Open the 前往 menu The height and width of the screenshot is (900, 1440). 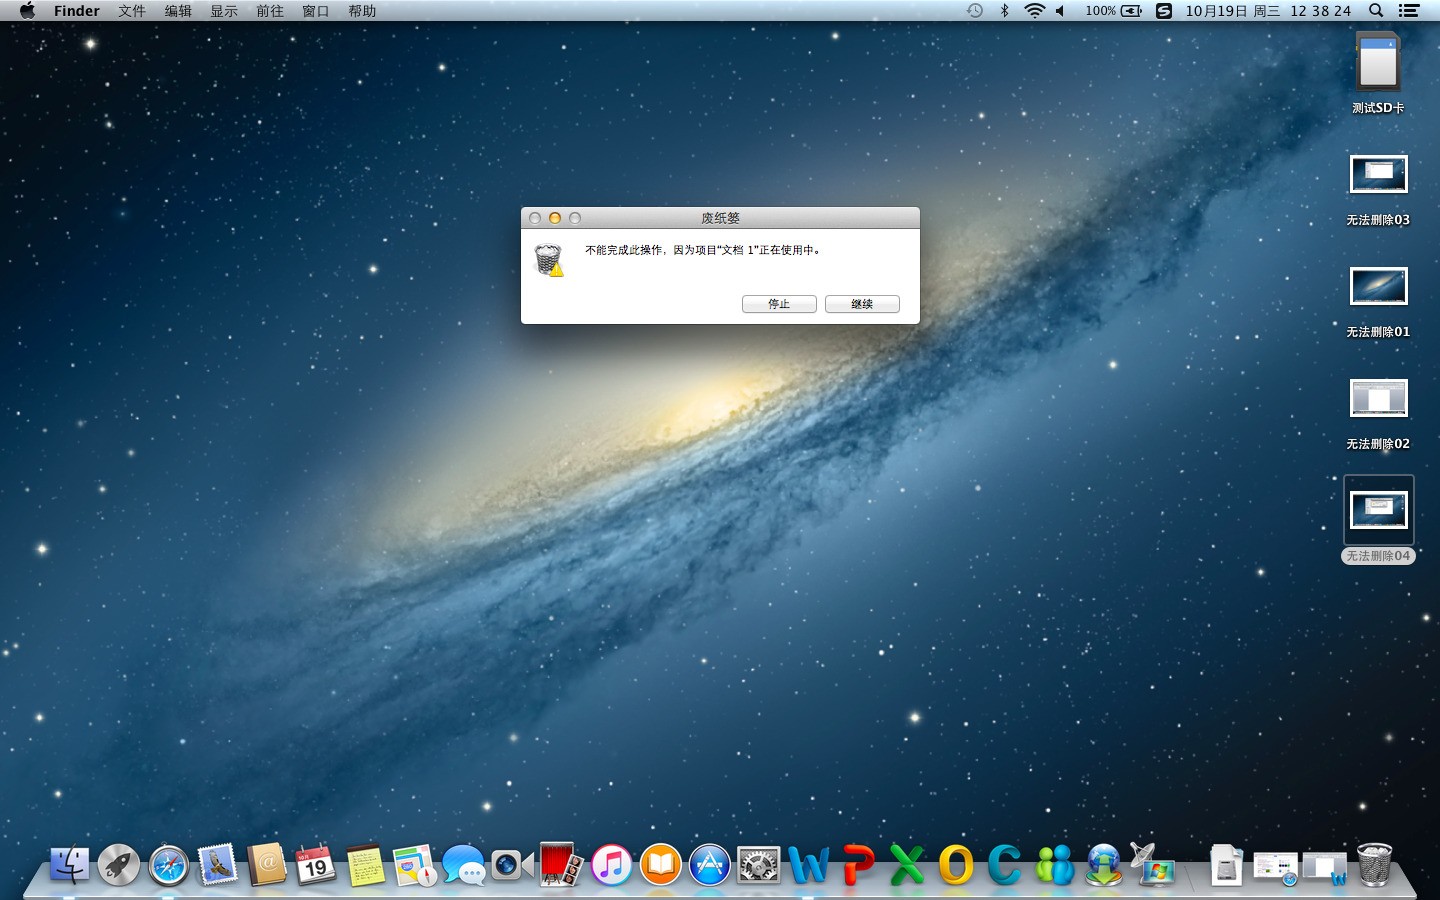point(270,11)
